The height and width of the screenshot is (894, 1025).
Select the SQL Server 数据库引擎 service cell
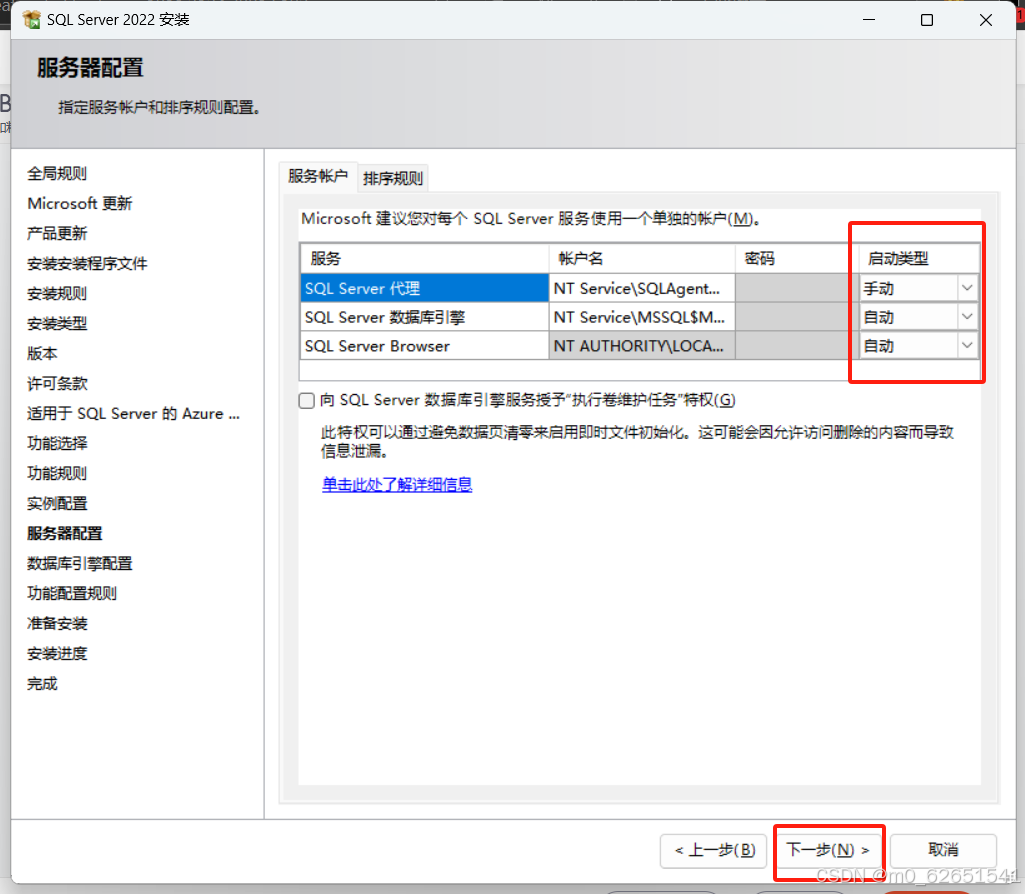click(424, 317)
